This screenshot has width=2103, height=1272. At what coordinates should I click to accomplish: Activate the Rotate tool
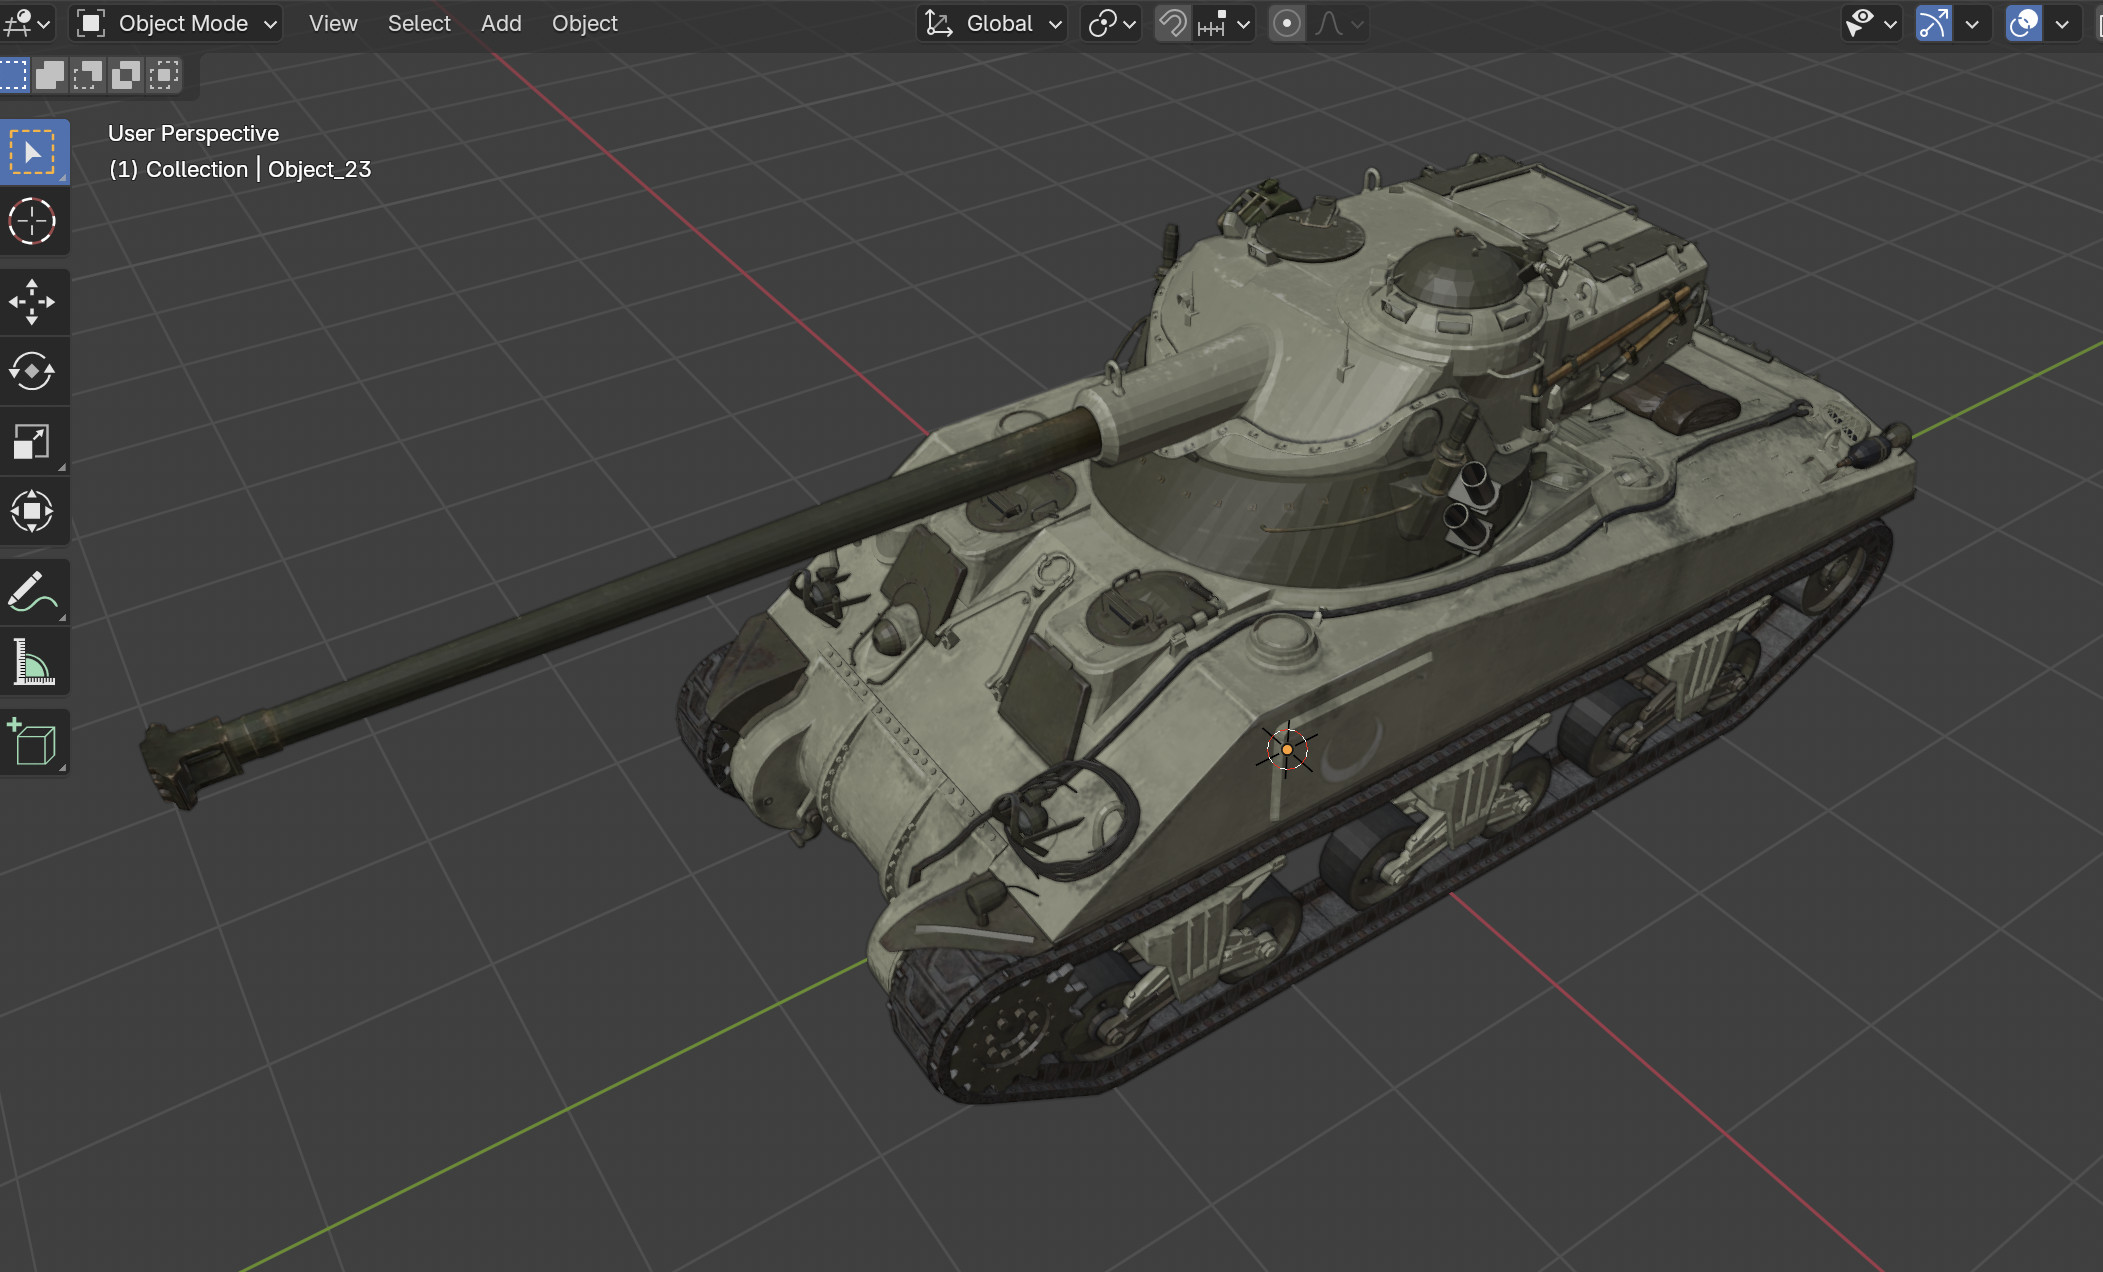pos(32,371)
